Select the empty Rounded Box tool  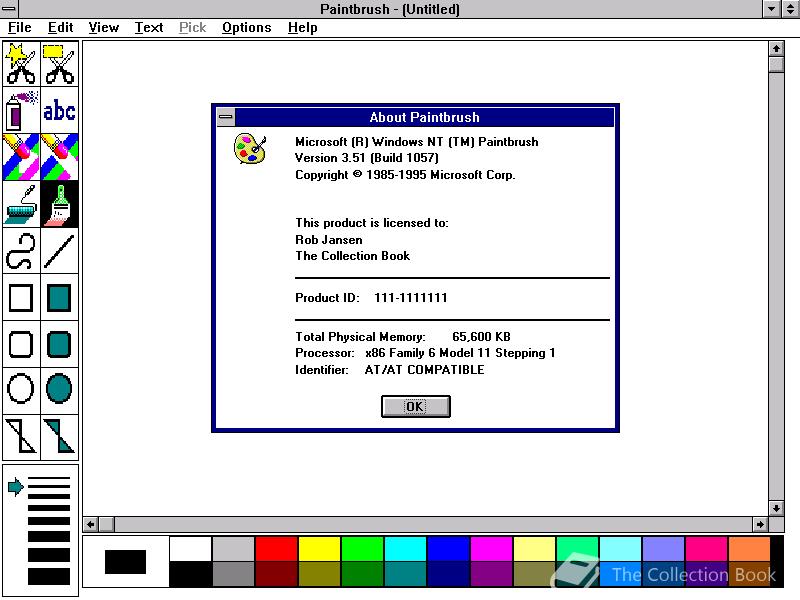[x=21, y=344]
